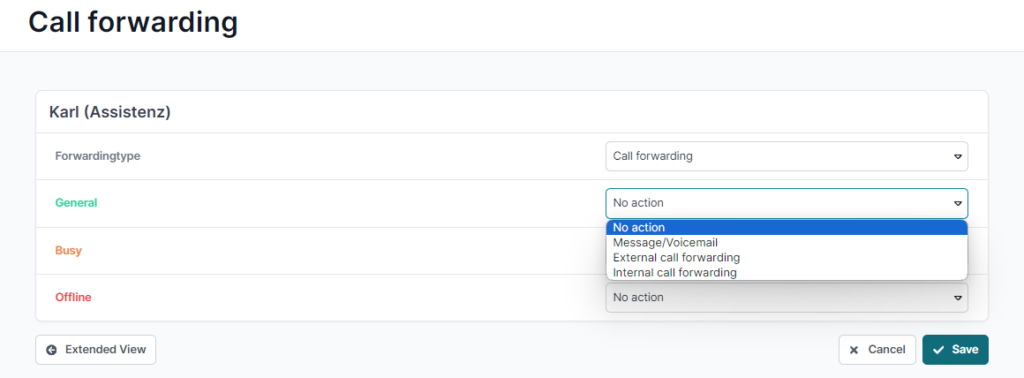Switch to Extended View

(x=96, y=350)
